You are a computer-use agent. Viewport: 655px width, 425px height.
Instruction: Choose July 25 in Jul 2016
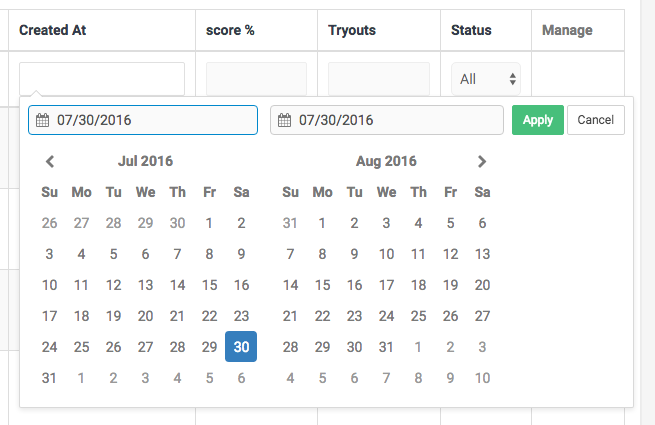(81, 347)
